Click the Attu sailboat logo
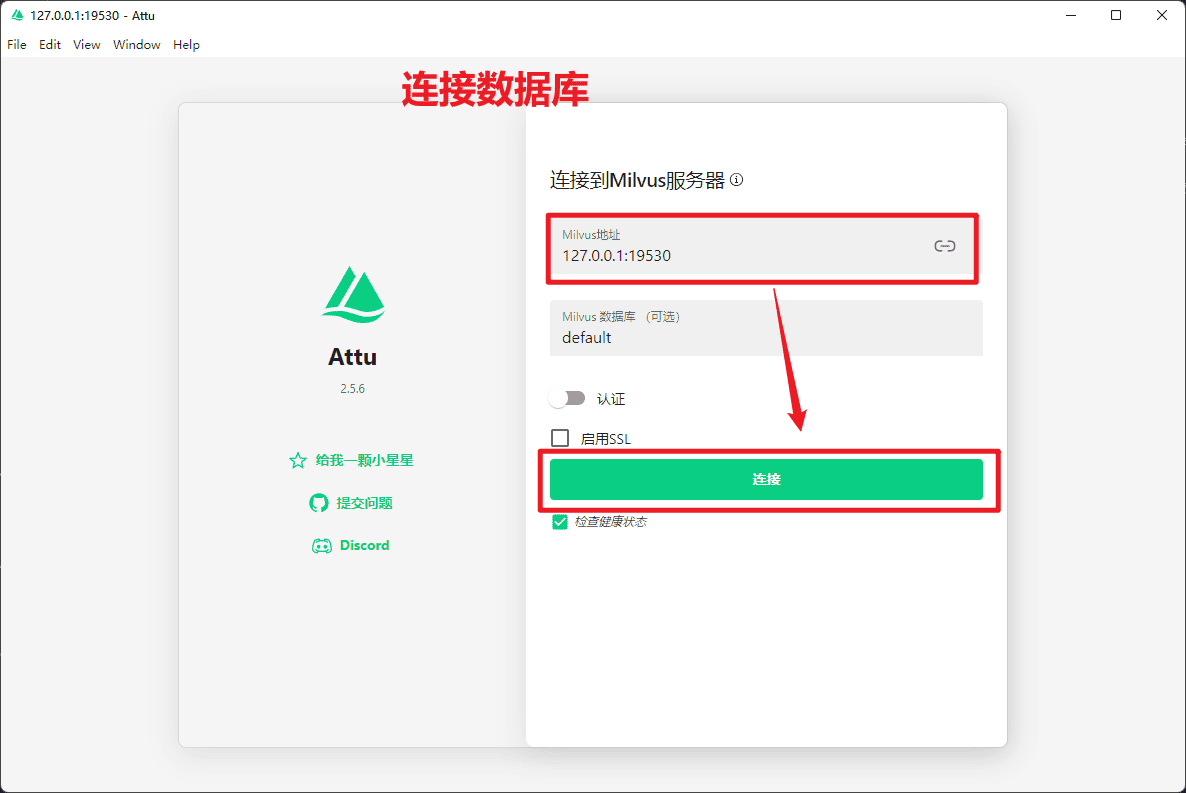Screen dimensions: 1186x793 [353, 295]
